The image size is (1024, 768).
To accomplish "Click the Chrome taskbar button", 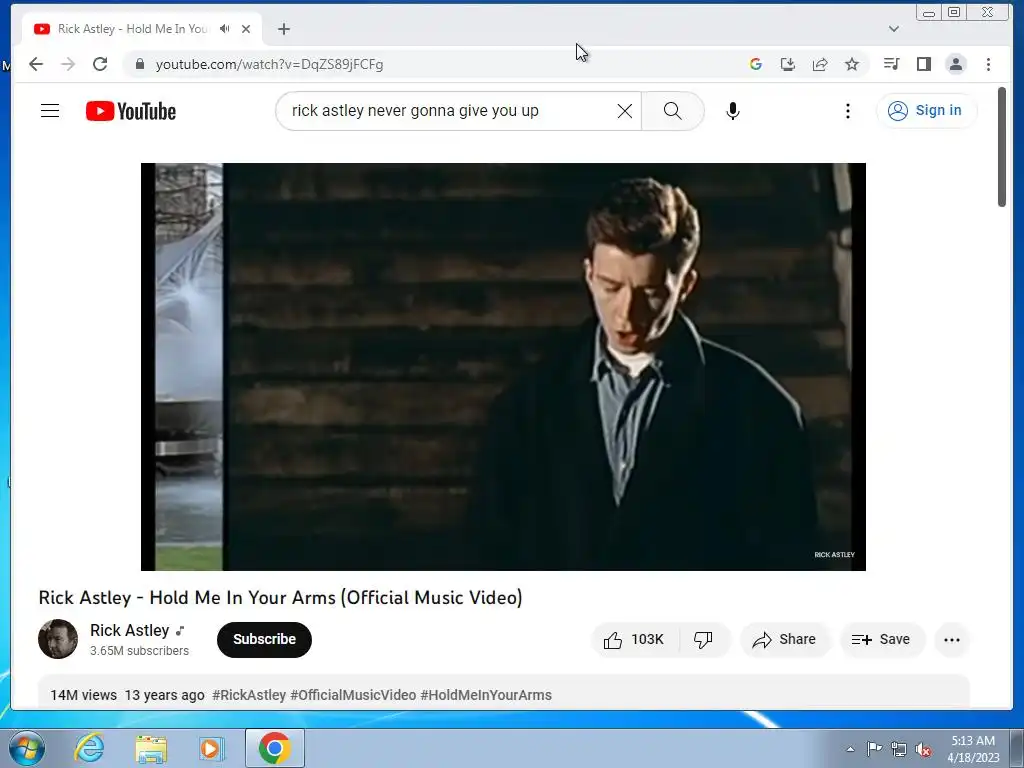I will click(x=275, y=748).
